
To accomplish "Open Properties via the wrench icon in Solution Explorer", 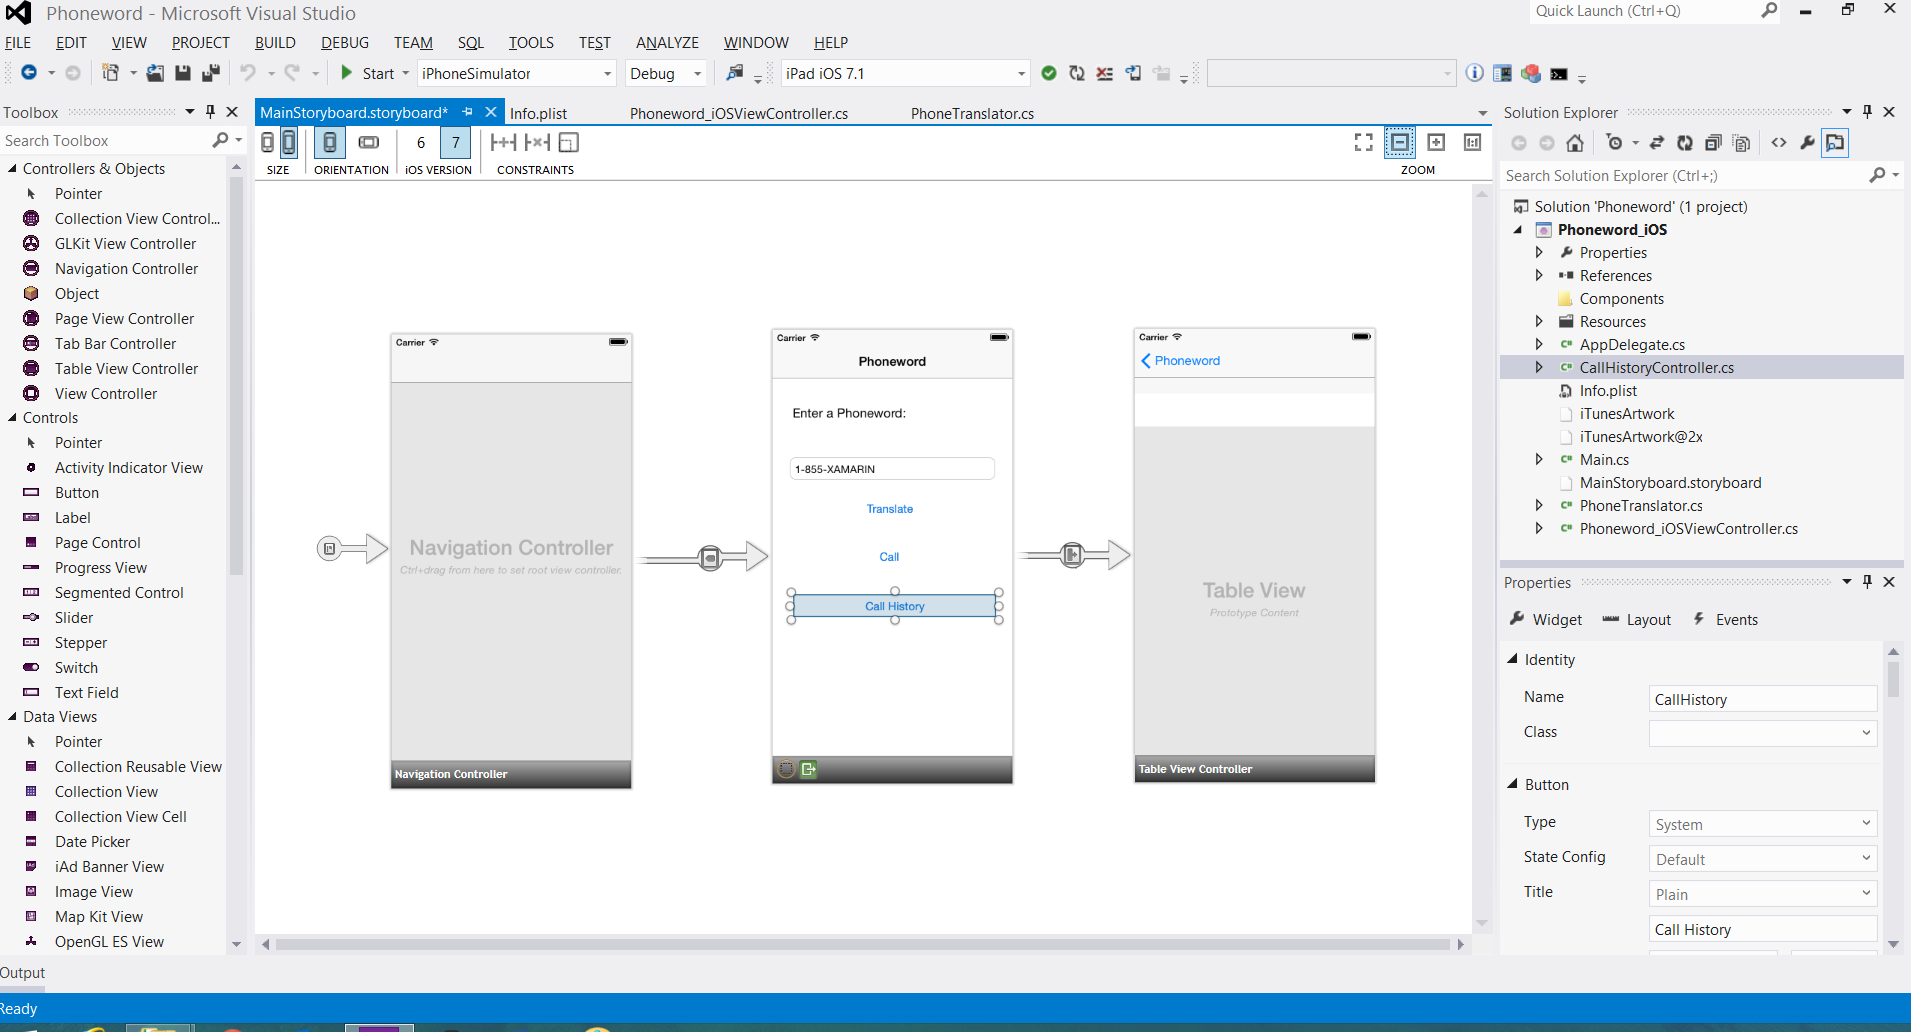I will (x=1807, y=143).
